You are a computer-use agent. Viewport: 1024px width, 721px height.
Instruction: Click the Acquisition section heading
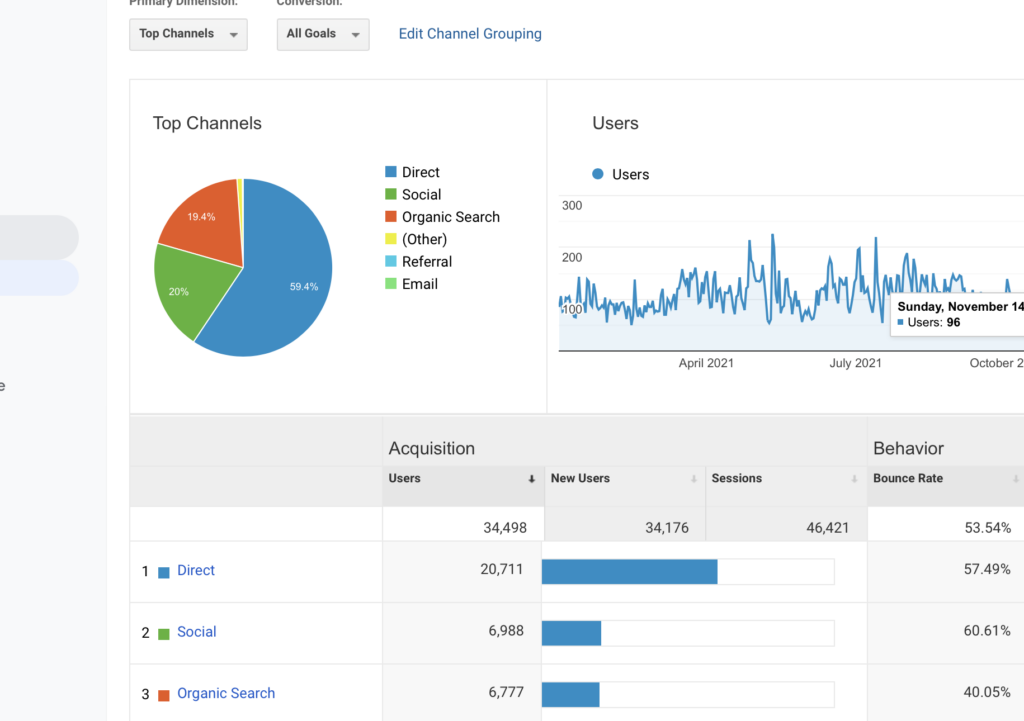point(432,448)
